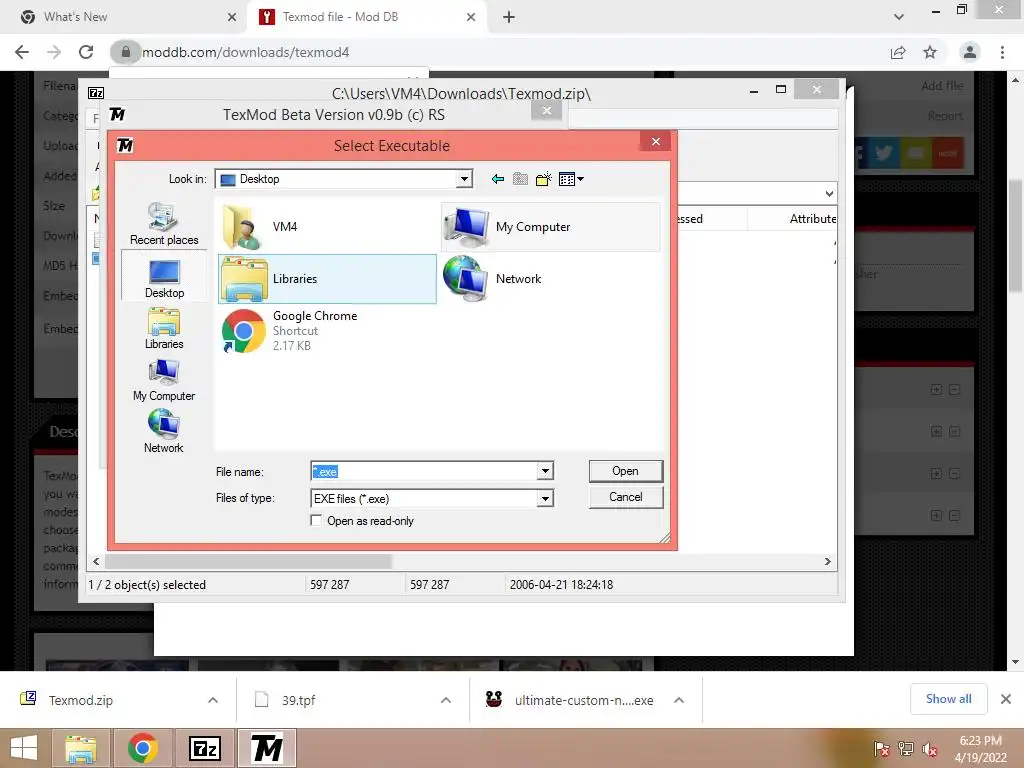1024x768 pixels.
Task: Open Google Chrome from taskbar
Action: tap(143, 748)
